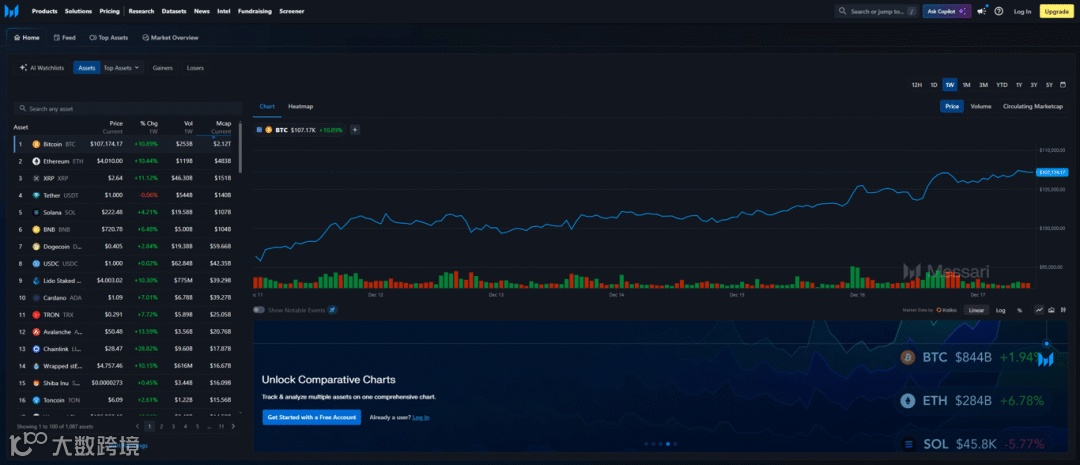Click the Solana coin icon in the table

(x=37, y=212)
